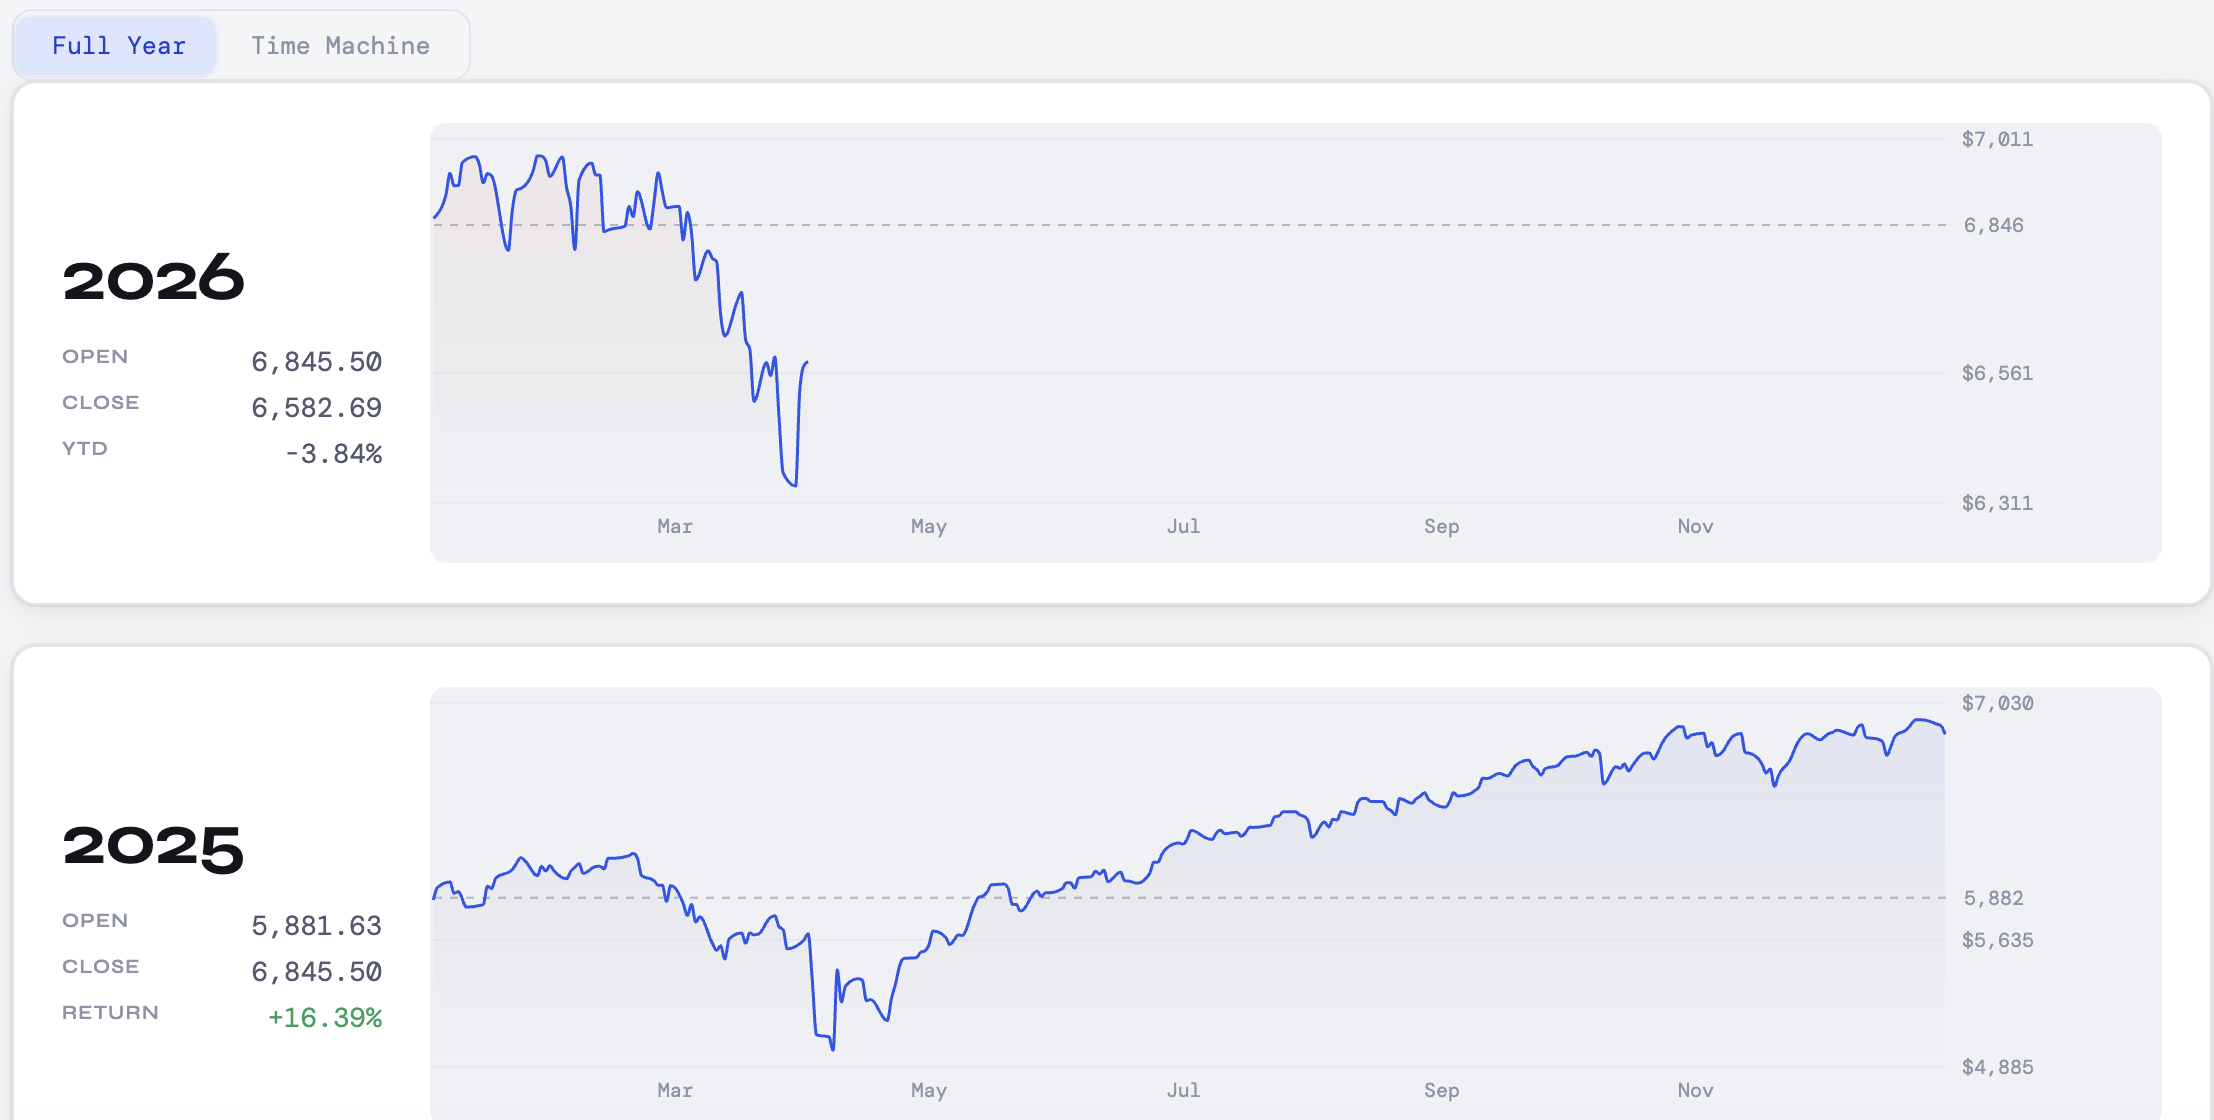Click the Sep label on the 2025 chart
The width and height of the screenshot is (2214, 1120).
1442,1090
